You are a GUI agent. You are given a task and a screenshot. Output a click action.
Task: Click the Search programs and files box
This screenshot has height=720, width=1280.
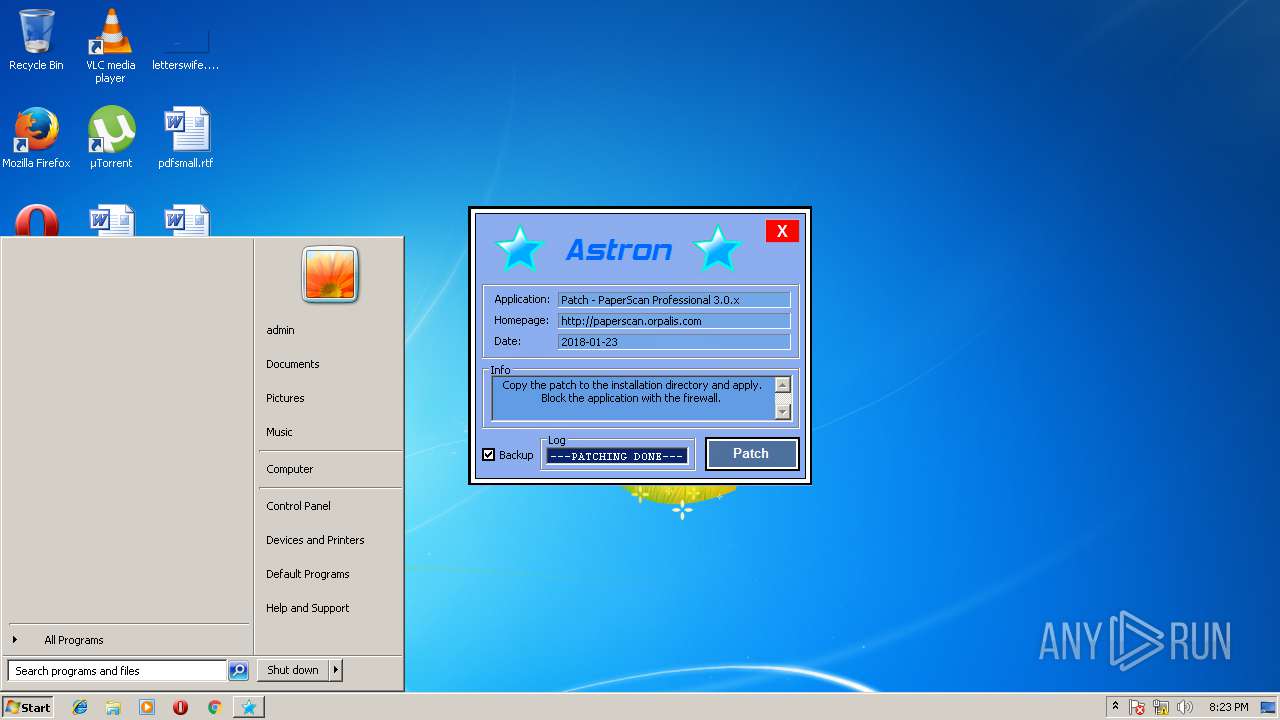[x=117, y=671]
